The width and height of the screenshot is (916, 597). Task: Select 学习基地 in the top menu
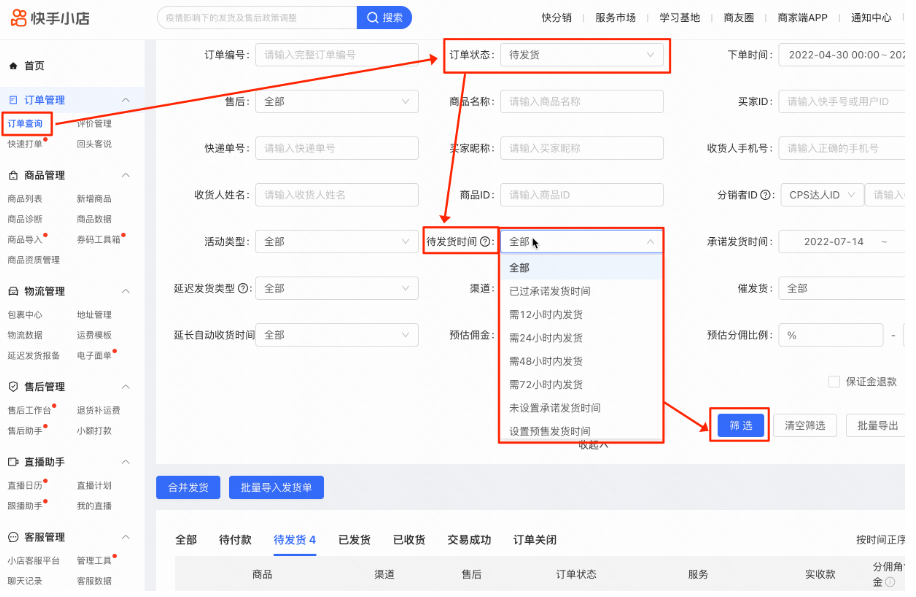[x=675, y=17]
